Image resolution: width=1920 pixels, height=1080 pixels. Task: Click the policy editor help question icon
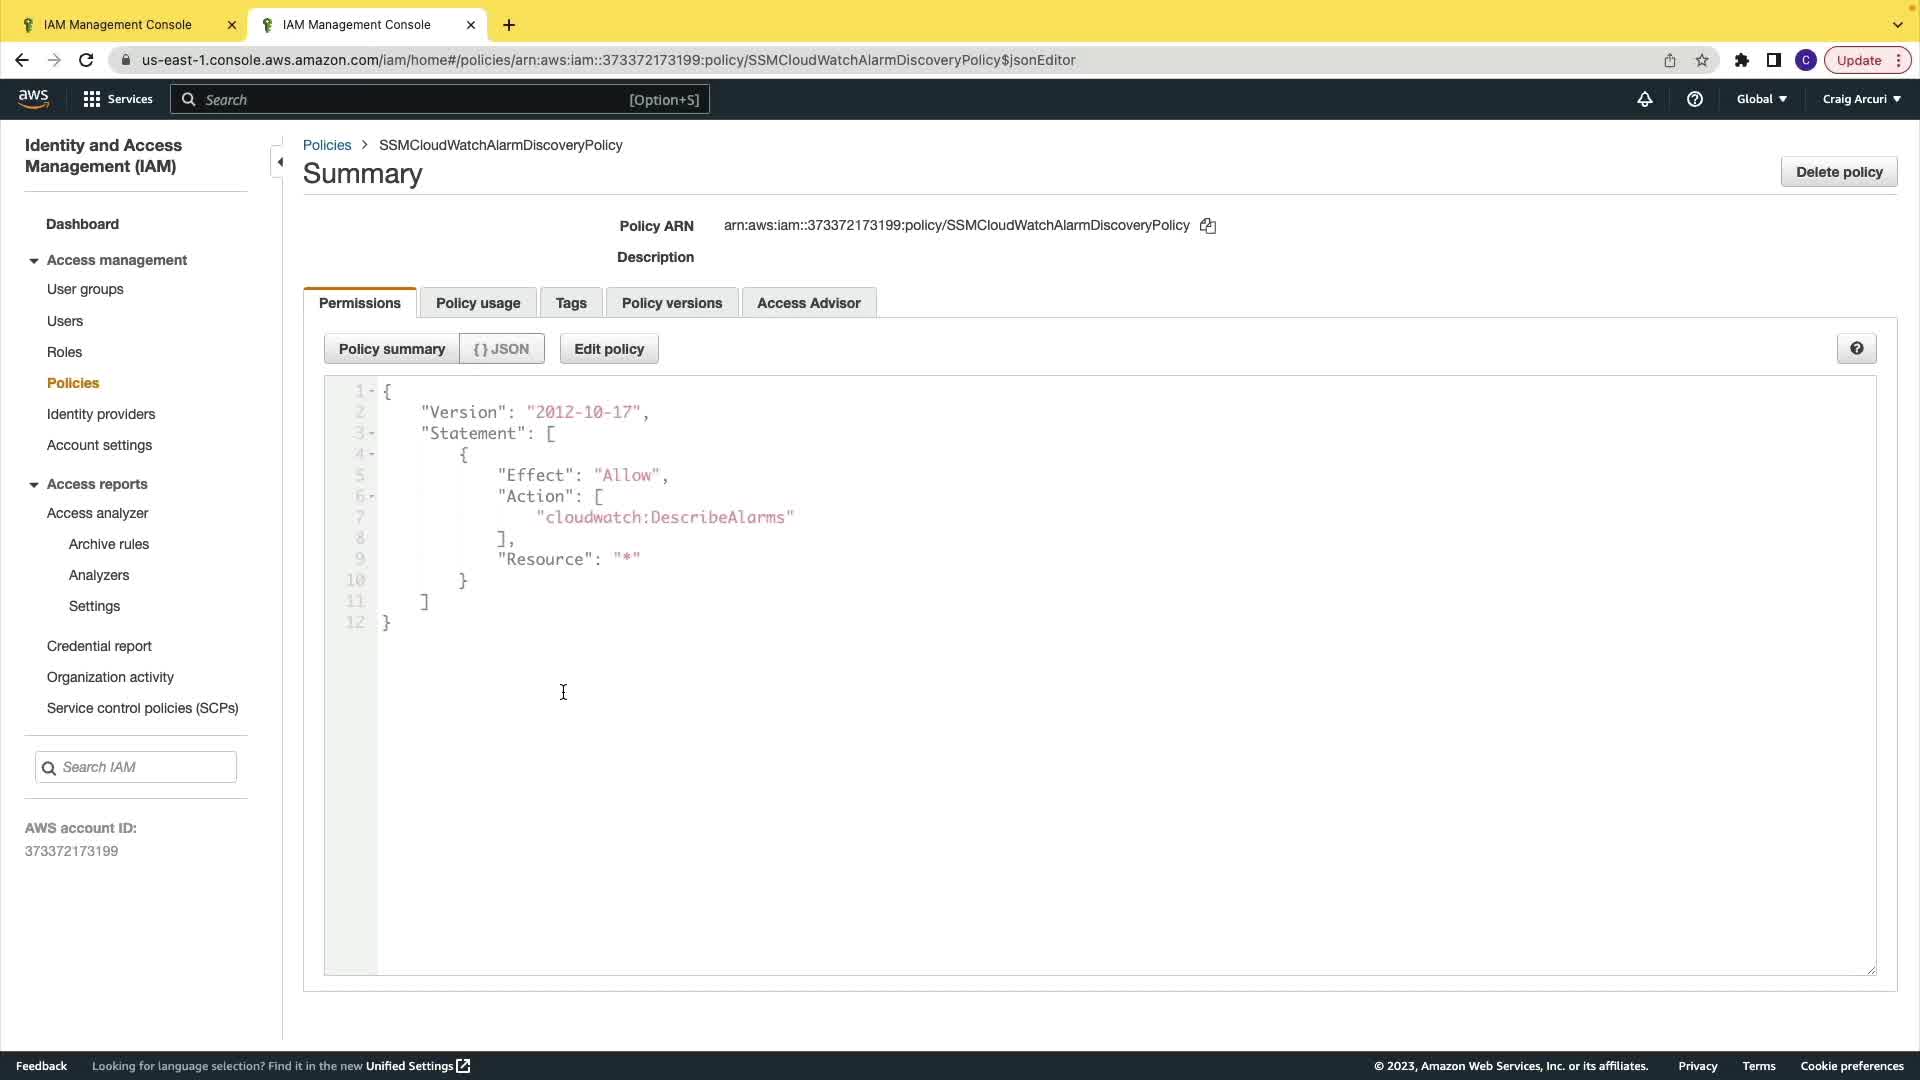coord(1856,349)
